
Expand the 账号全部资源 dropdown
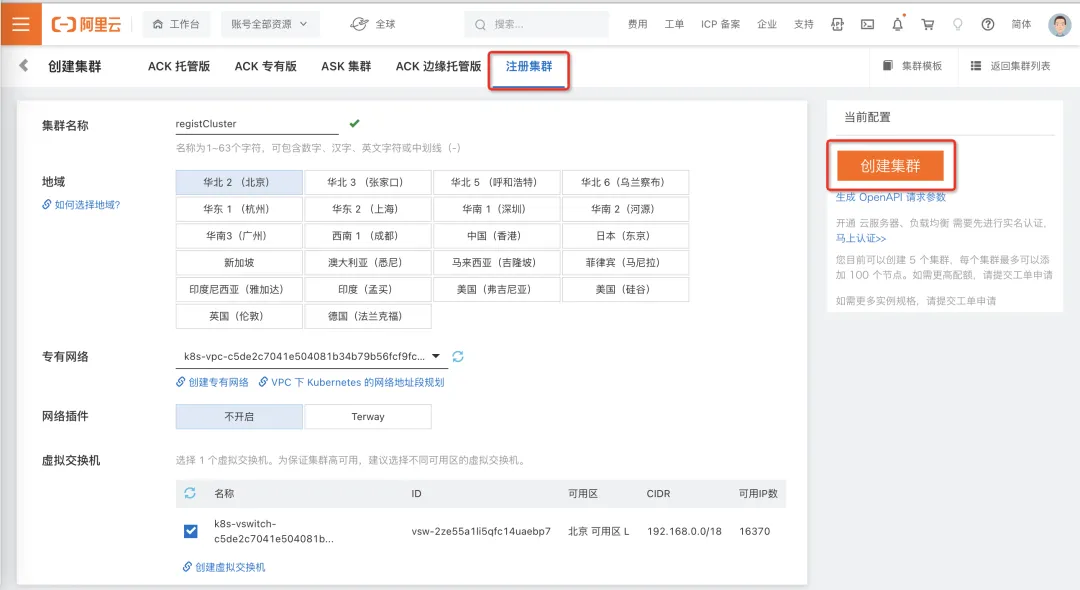269,24
